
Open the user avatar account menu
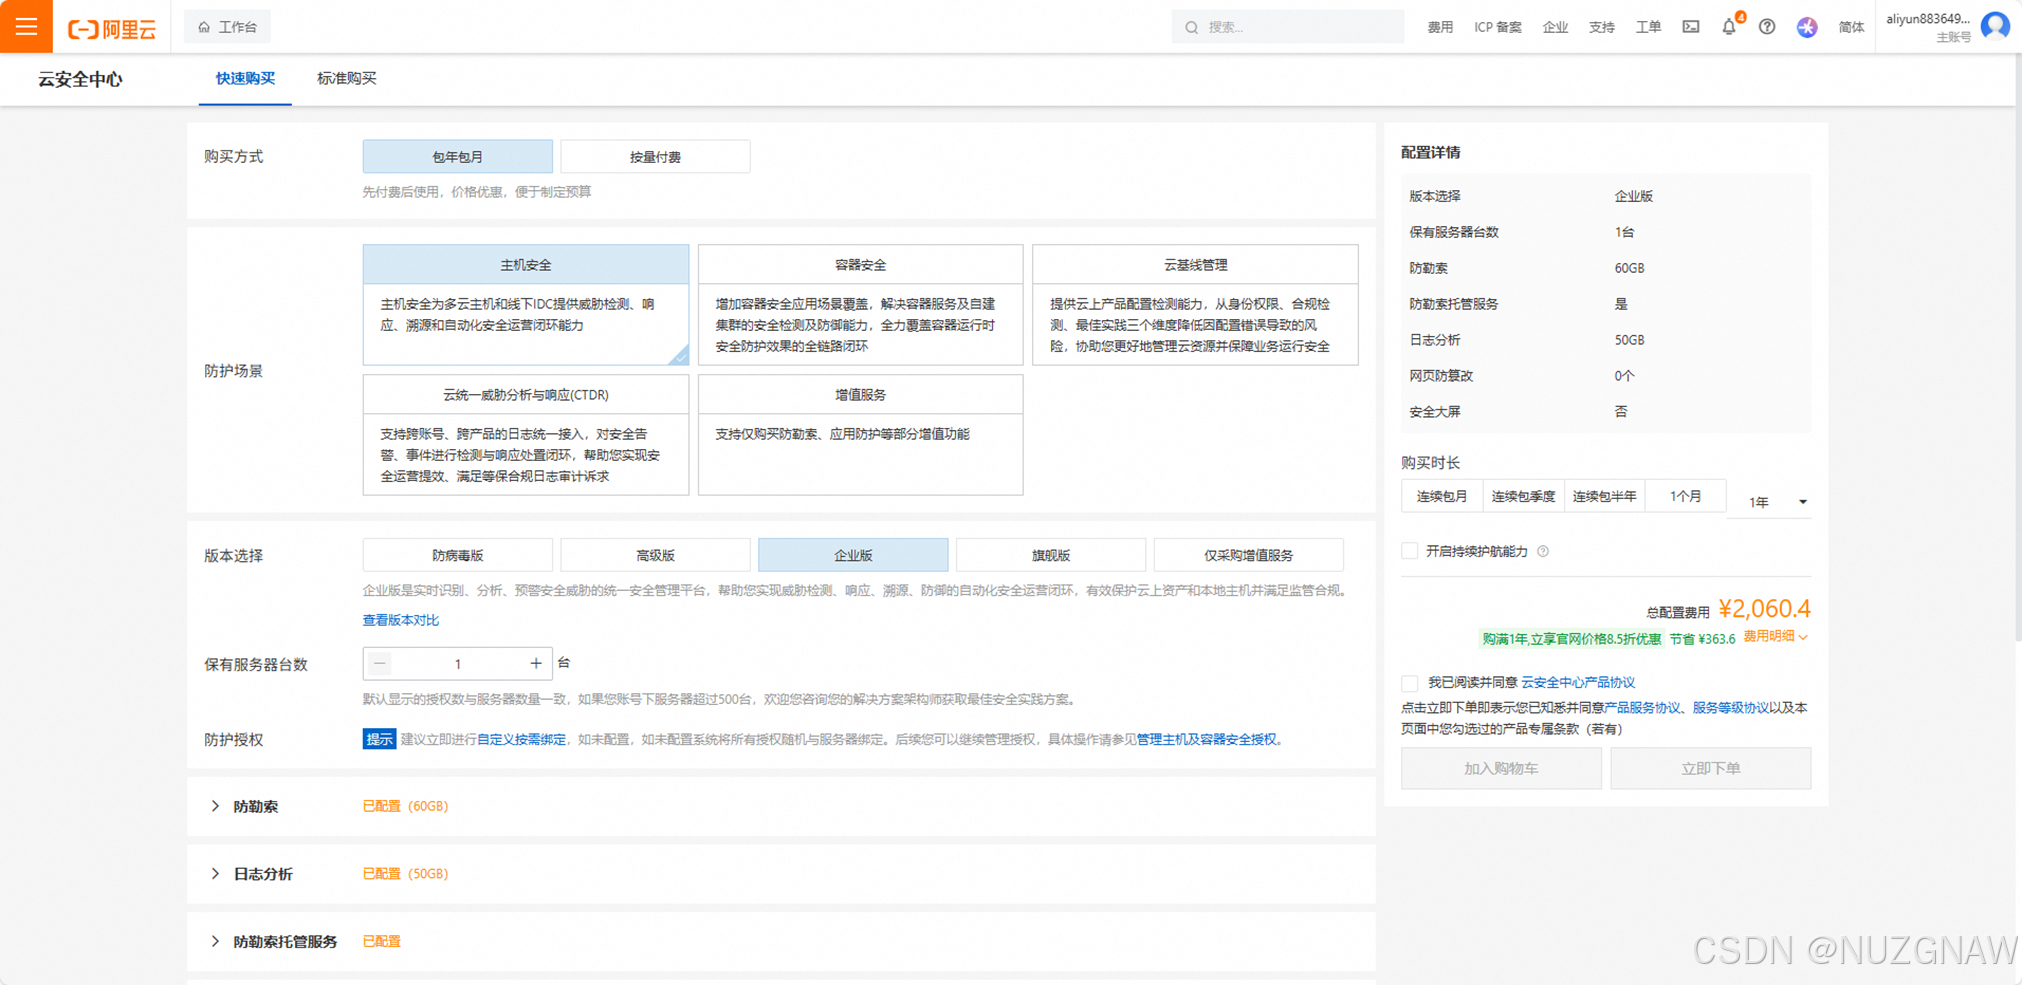1995,25
